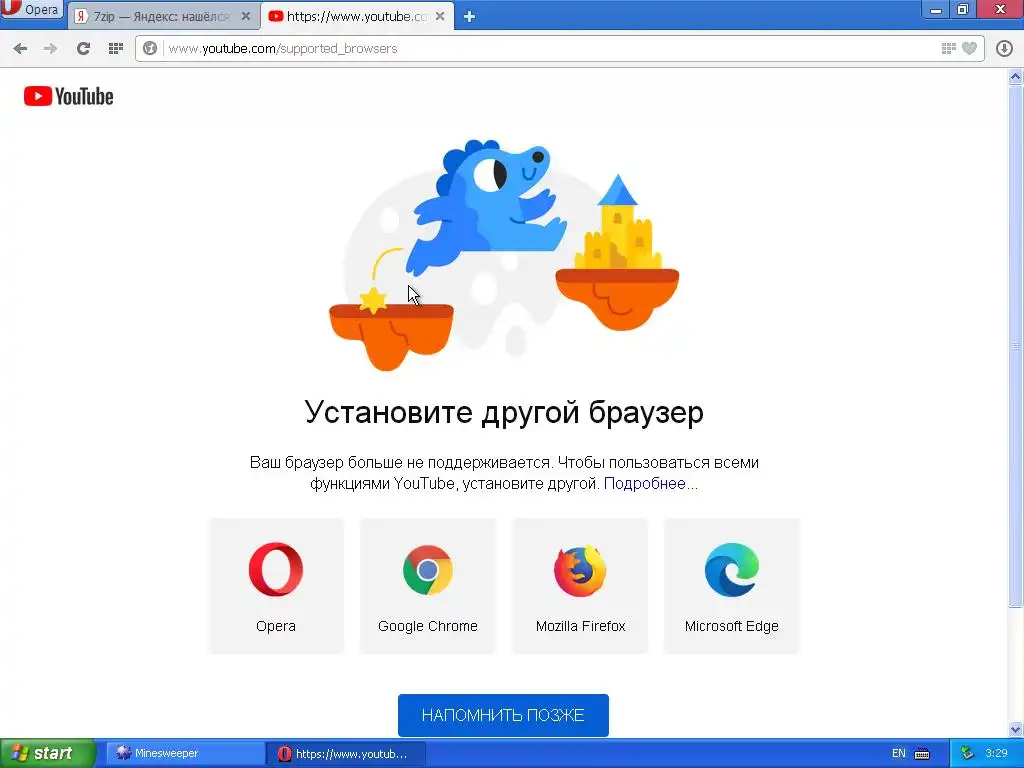The height and width of the screenshot is (768, 1024).
Task: Open the Speed Dial grid
Action: pos(116,48)
